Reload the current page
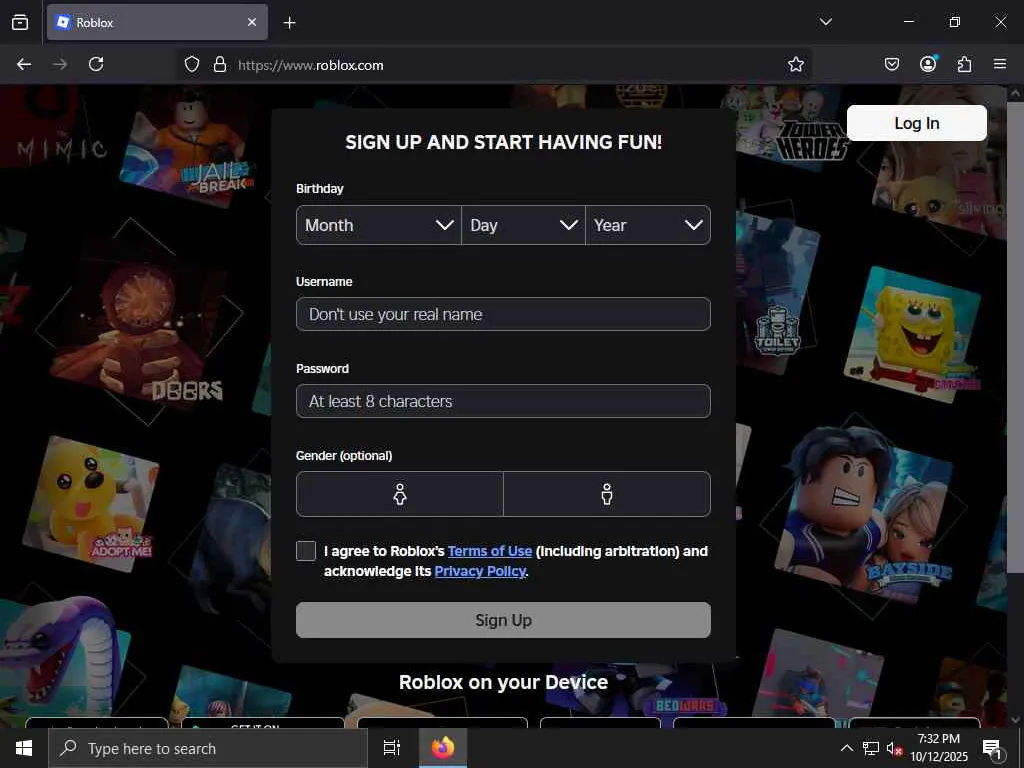The width and height of the screenshot is (1024, 768). pyautogui.click(x=96, y=64)
